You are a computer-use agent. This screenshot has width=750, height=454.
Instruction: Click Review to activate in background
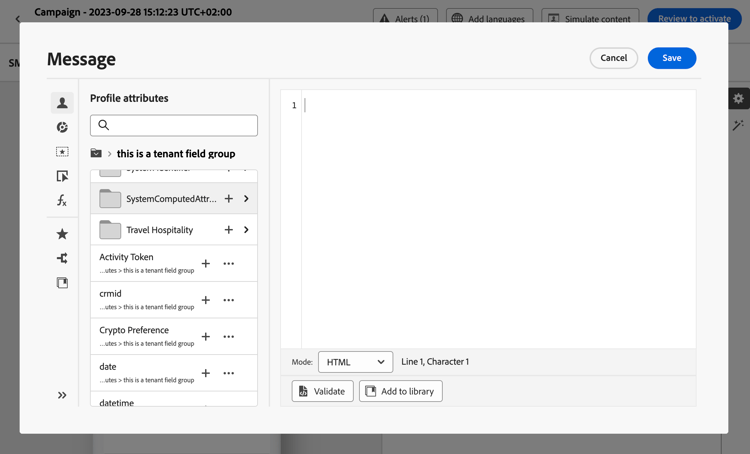pyautogui.click(x=695, y=17)
